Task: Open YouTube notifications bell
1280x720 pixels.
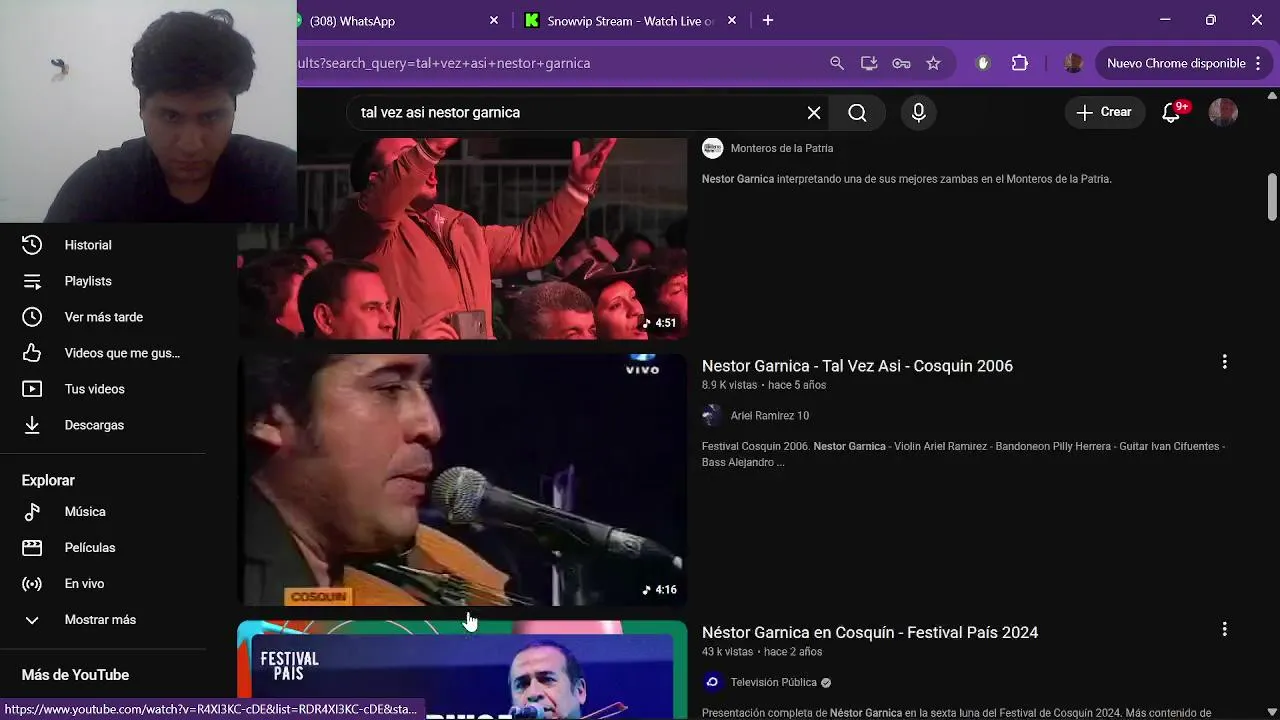Action: coord(1172,112)
